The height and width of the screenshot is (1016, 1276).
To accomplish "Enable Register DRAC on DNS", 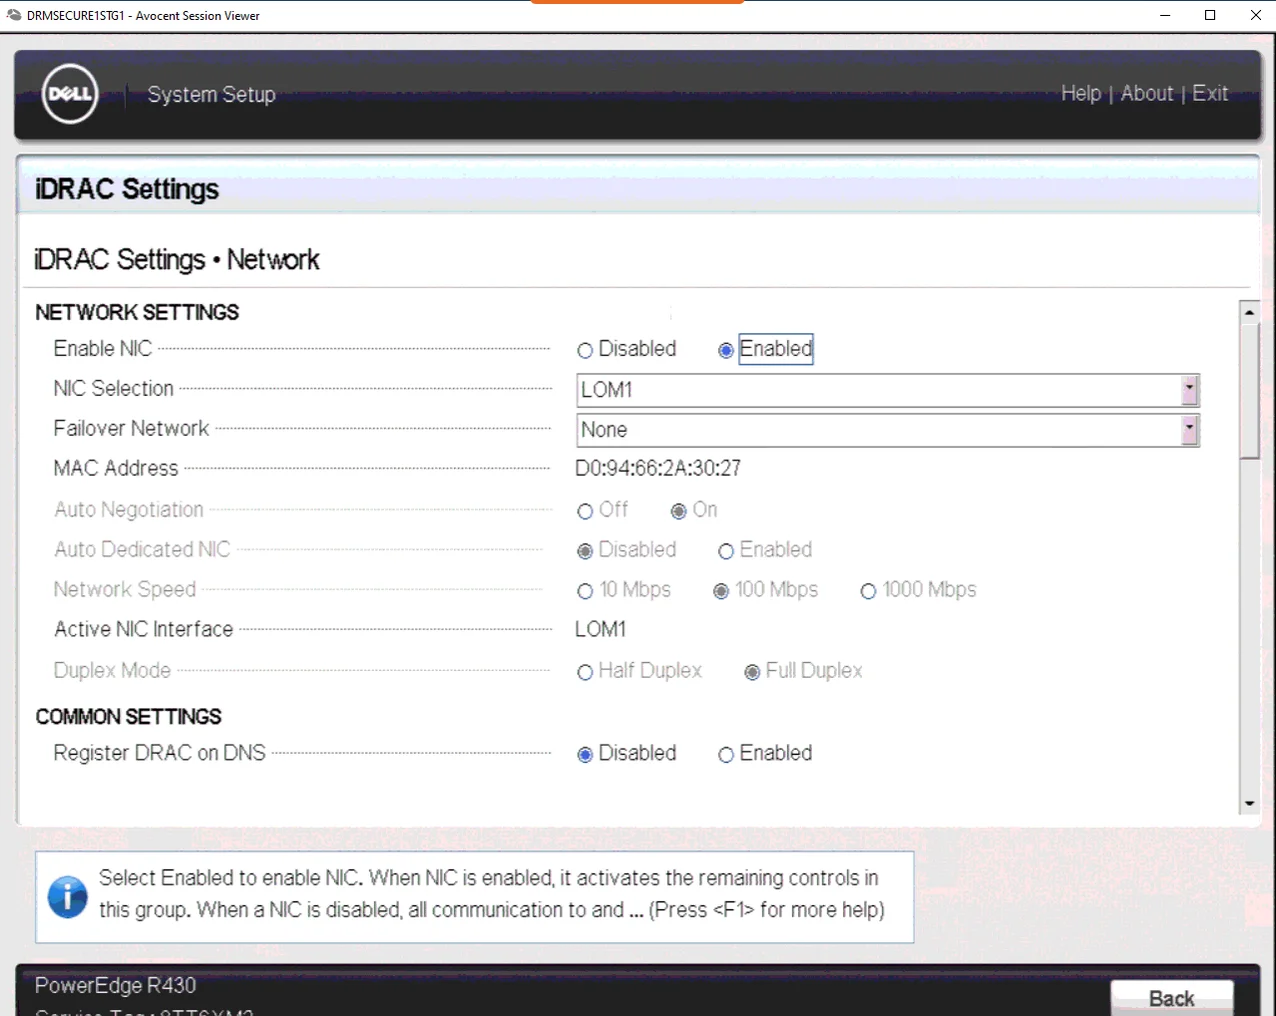I will [726, 754].
